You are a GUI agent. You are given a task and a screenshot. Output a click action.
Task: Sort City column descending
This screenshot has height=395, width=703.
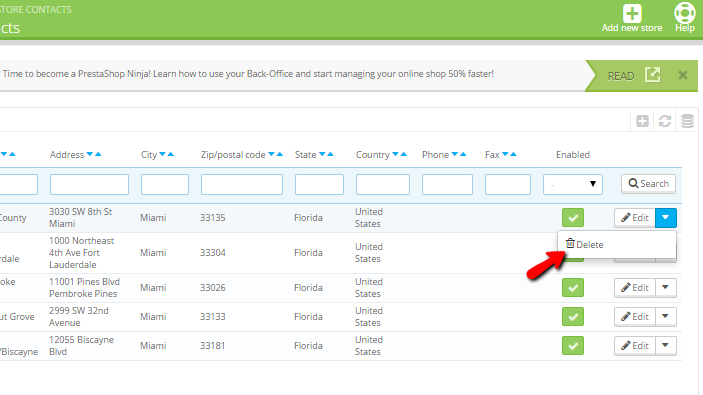(162, 154)
